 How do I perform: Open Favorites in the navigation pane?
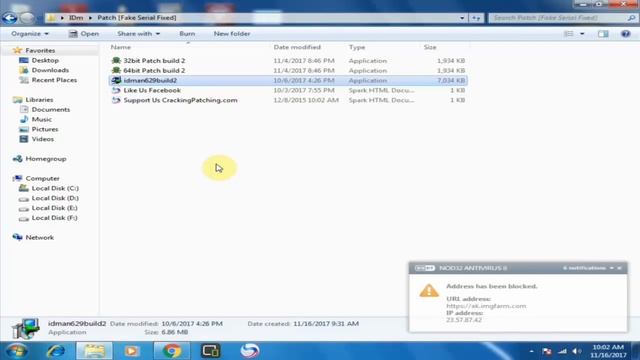40,51
